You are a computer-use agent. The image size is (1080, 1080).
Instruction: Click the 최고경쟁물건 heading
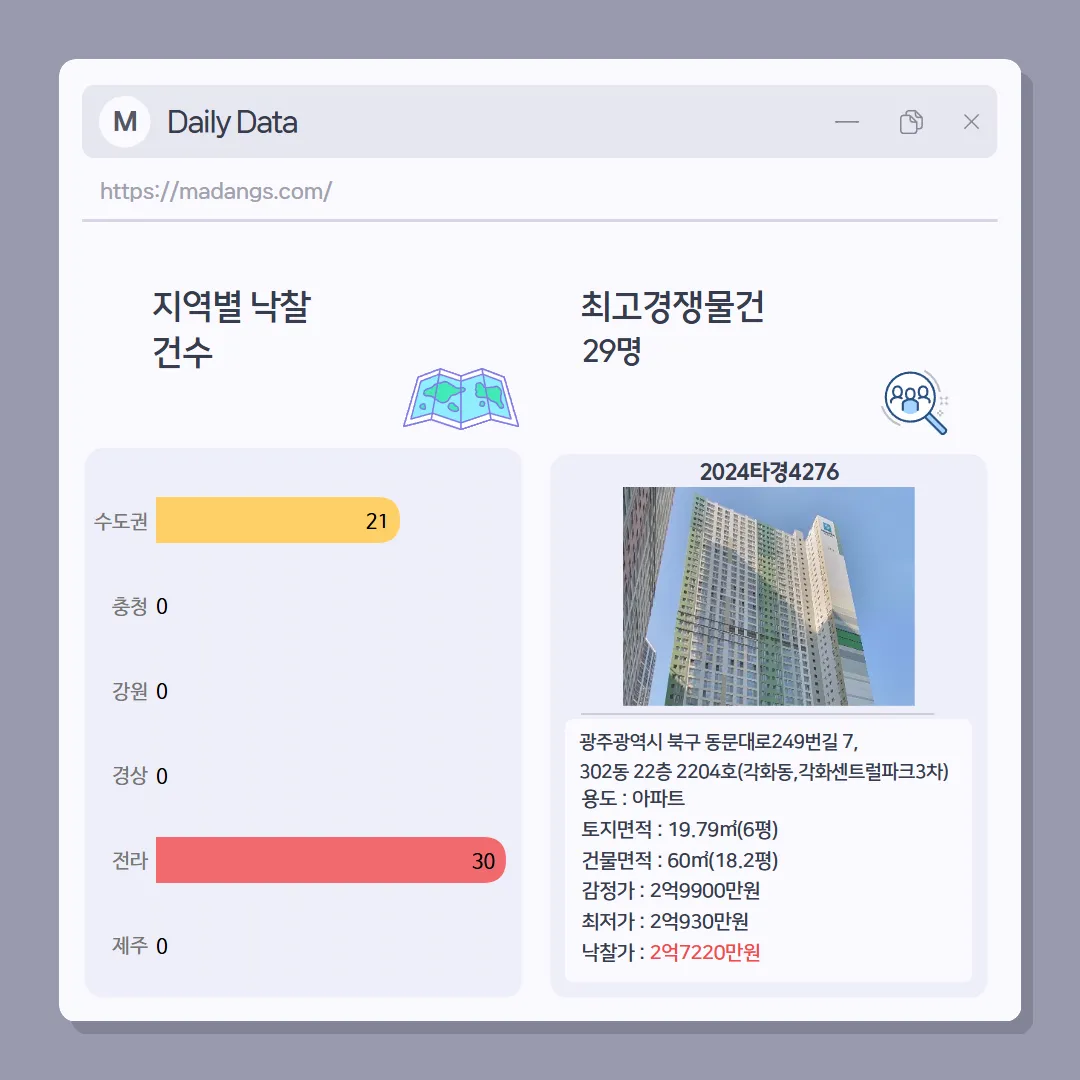[x=673, y=306]
